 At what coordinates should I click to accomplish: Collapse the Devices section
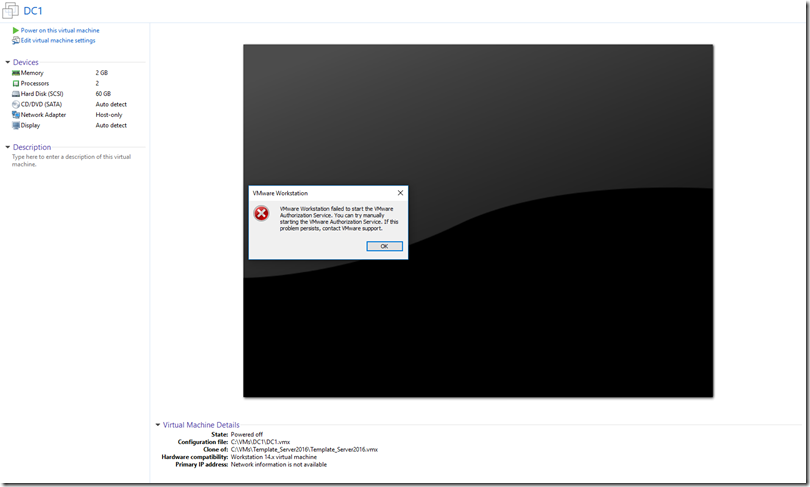[x=8, y=62]
